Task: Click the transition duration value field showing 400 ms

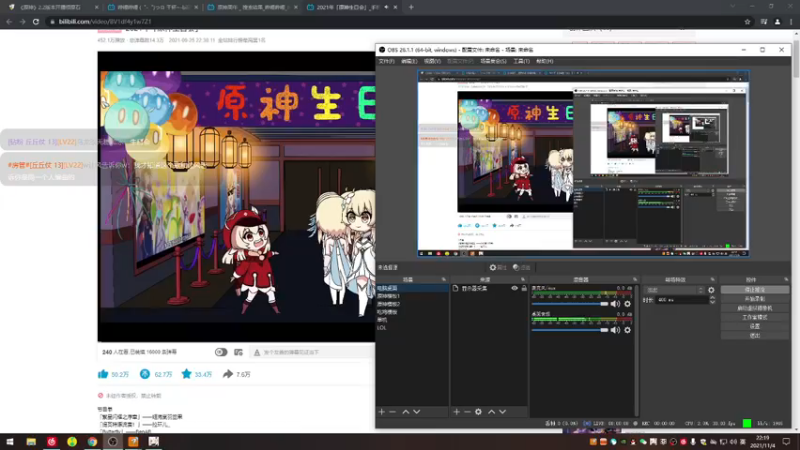Action: click(x=682, y=300)
